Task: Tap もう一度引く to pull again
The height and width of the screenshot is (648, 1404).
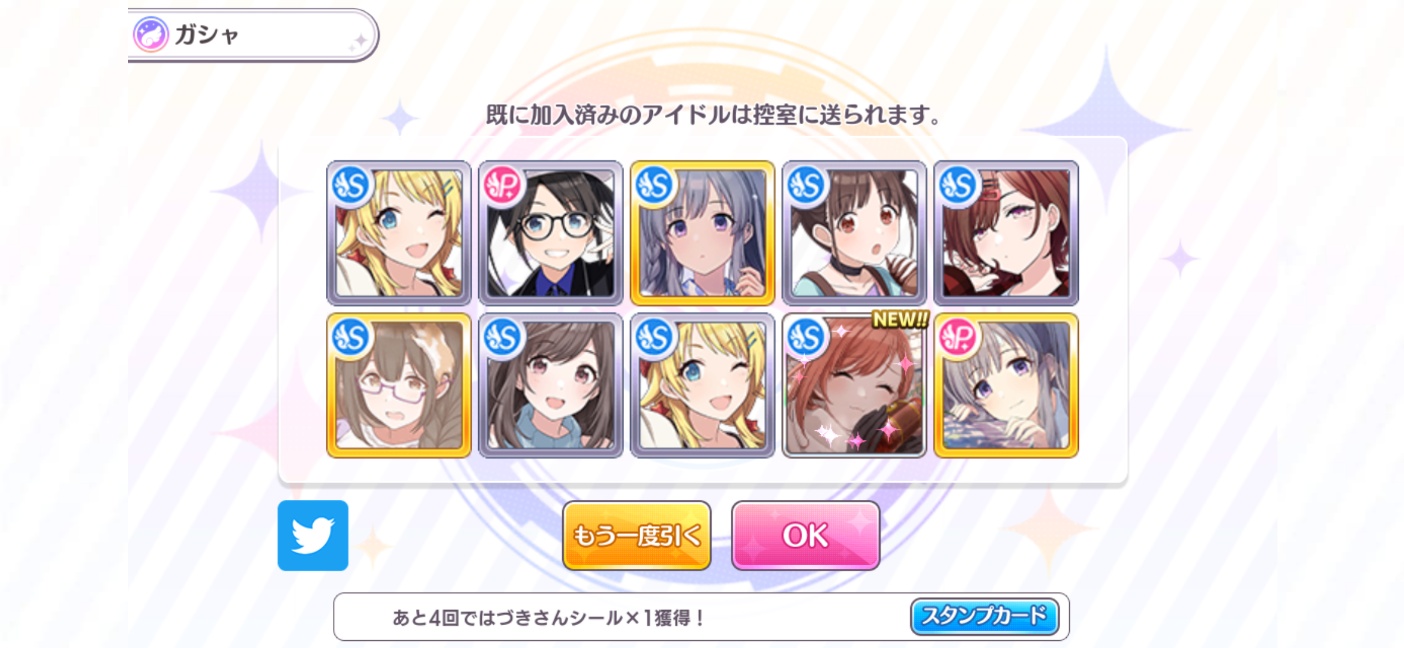Action: point(637,536)
